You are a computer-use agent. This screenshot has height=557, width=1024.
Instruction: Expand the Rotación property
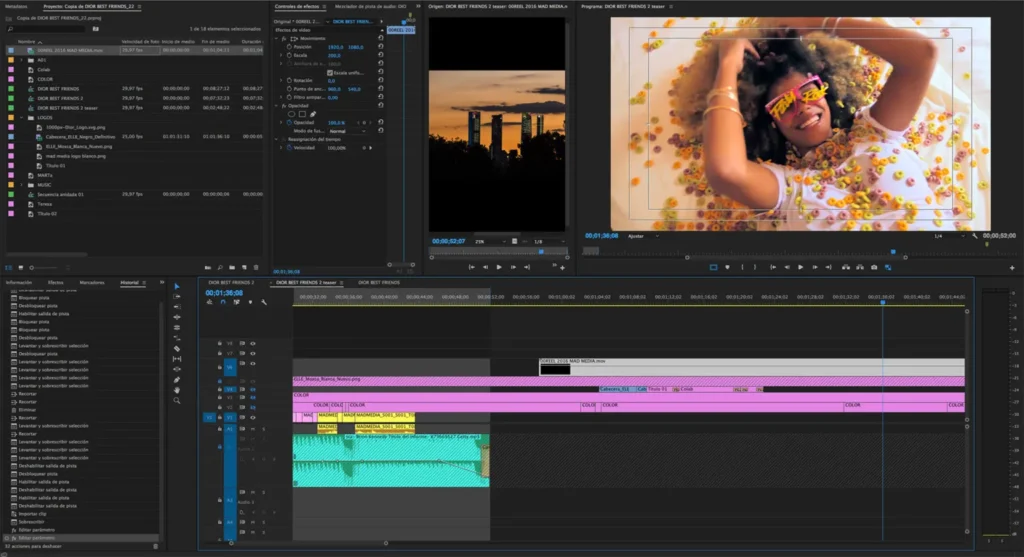click(281, 80)
